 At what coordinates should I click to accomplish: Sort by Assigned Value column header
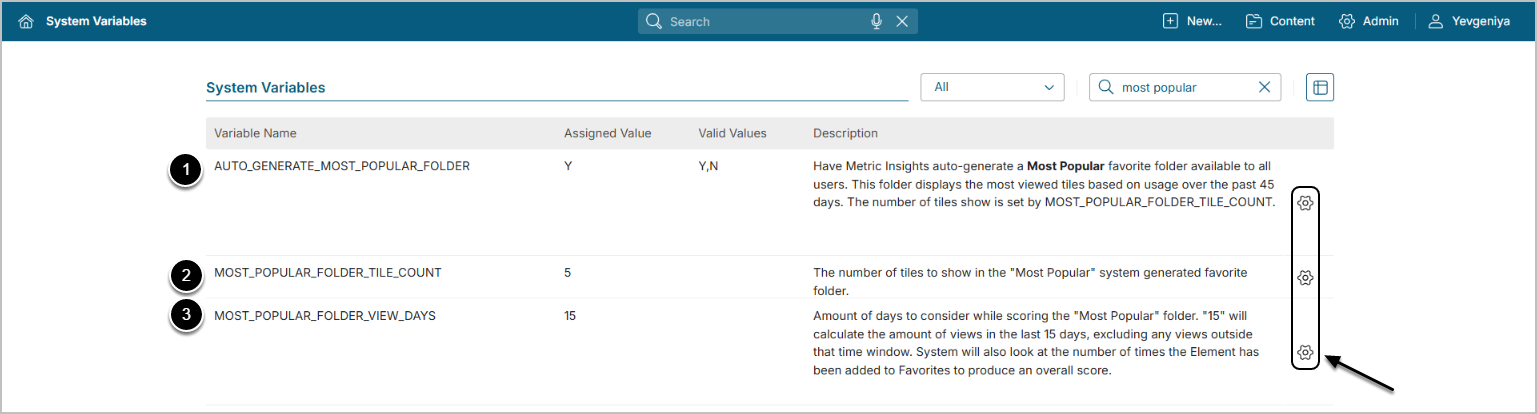[607, 133]
